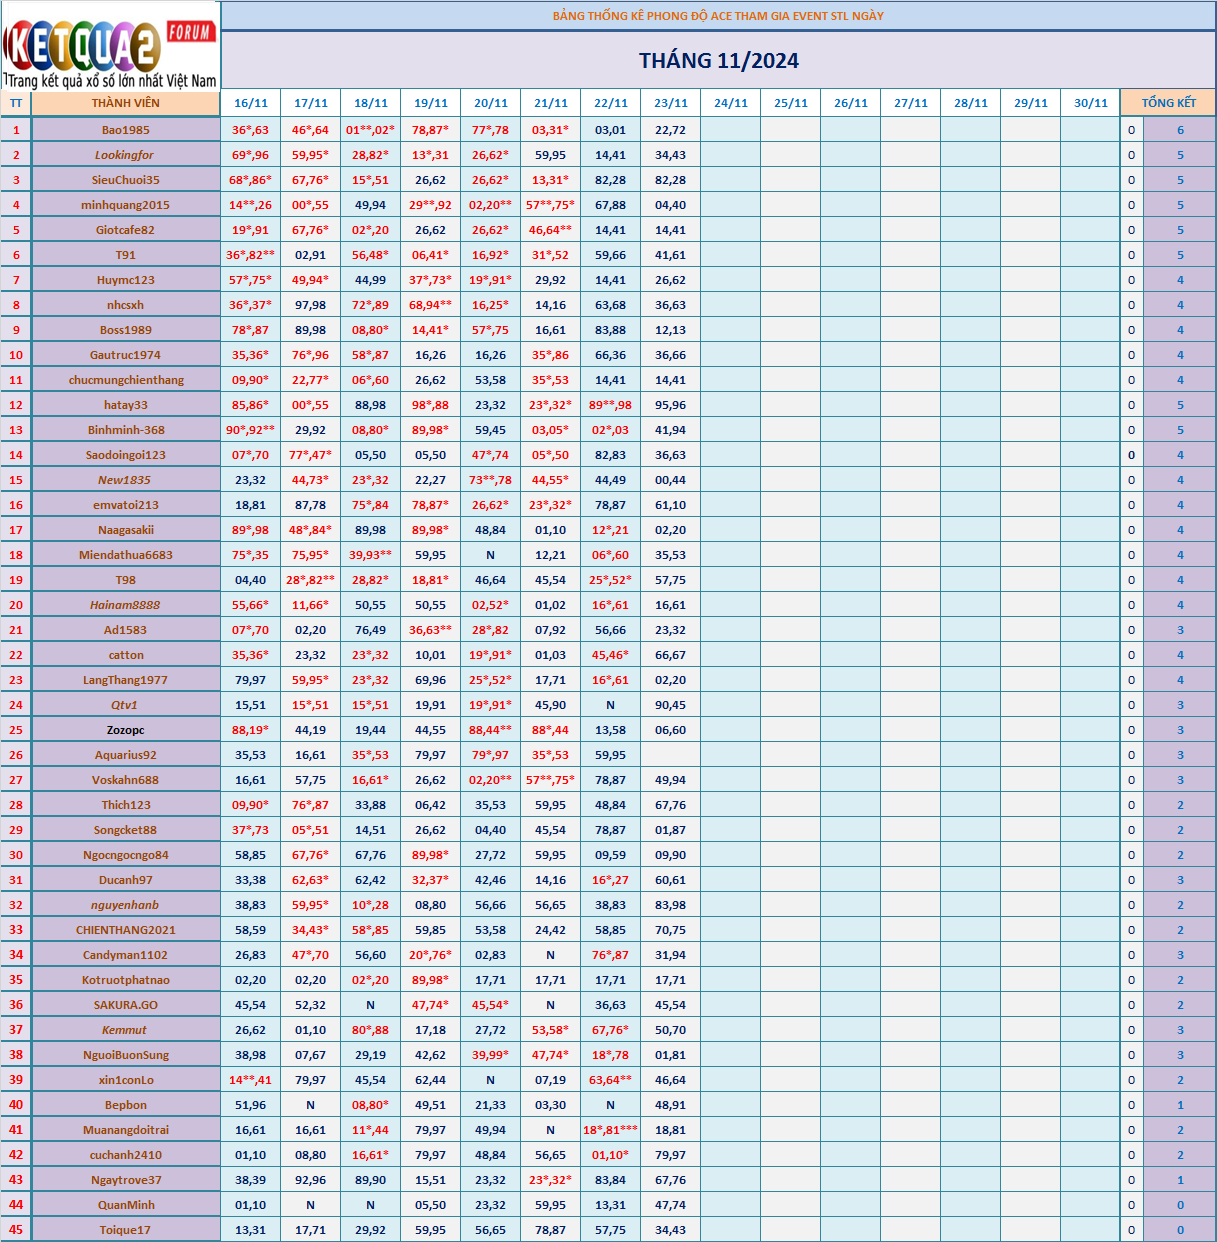The height and width of the screenshot is (1242, 1217).
Task: Select member name Naagasakii
Action: coord(126,530)
